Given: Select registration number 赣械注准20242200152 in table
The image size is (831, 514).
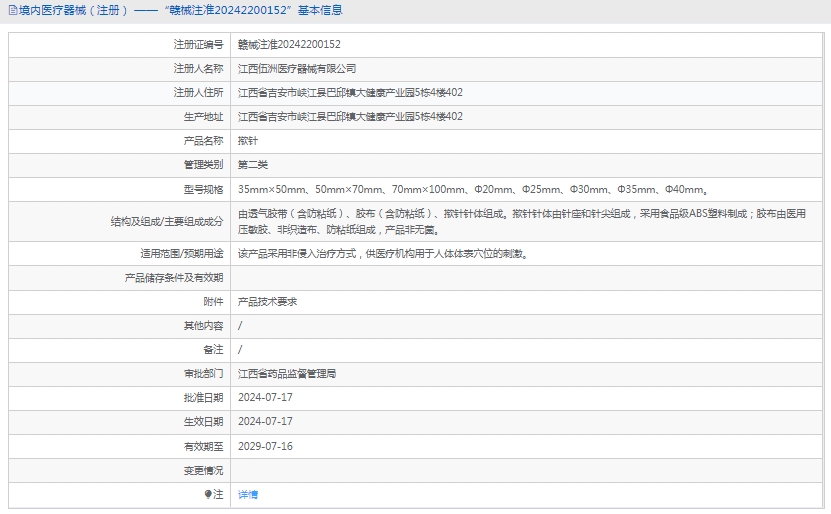Looking at the screenshot, I should (289, 45).
